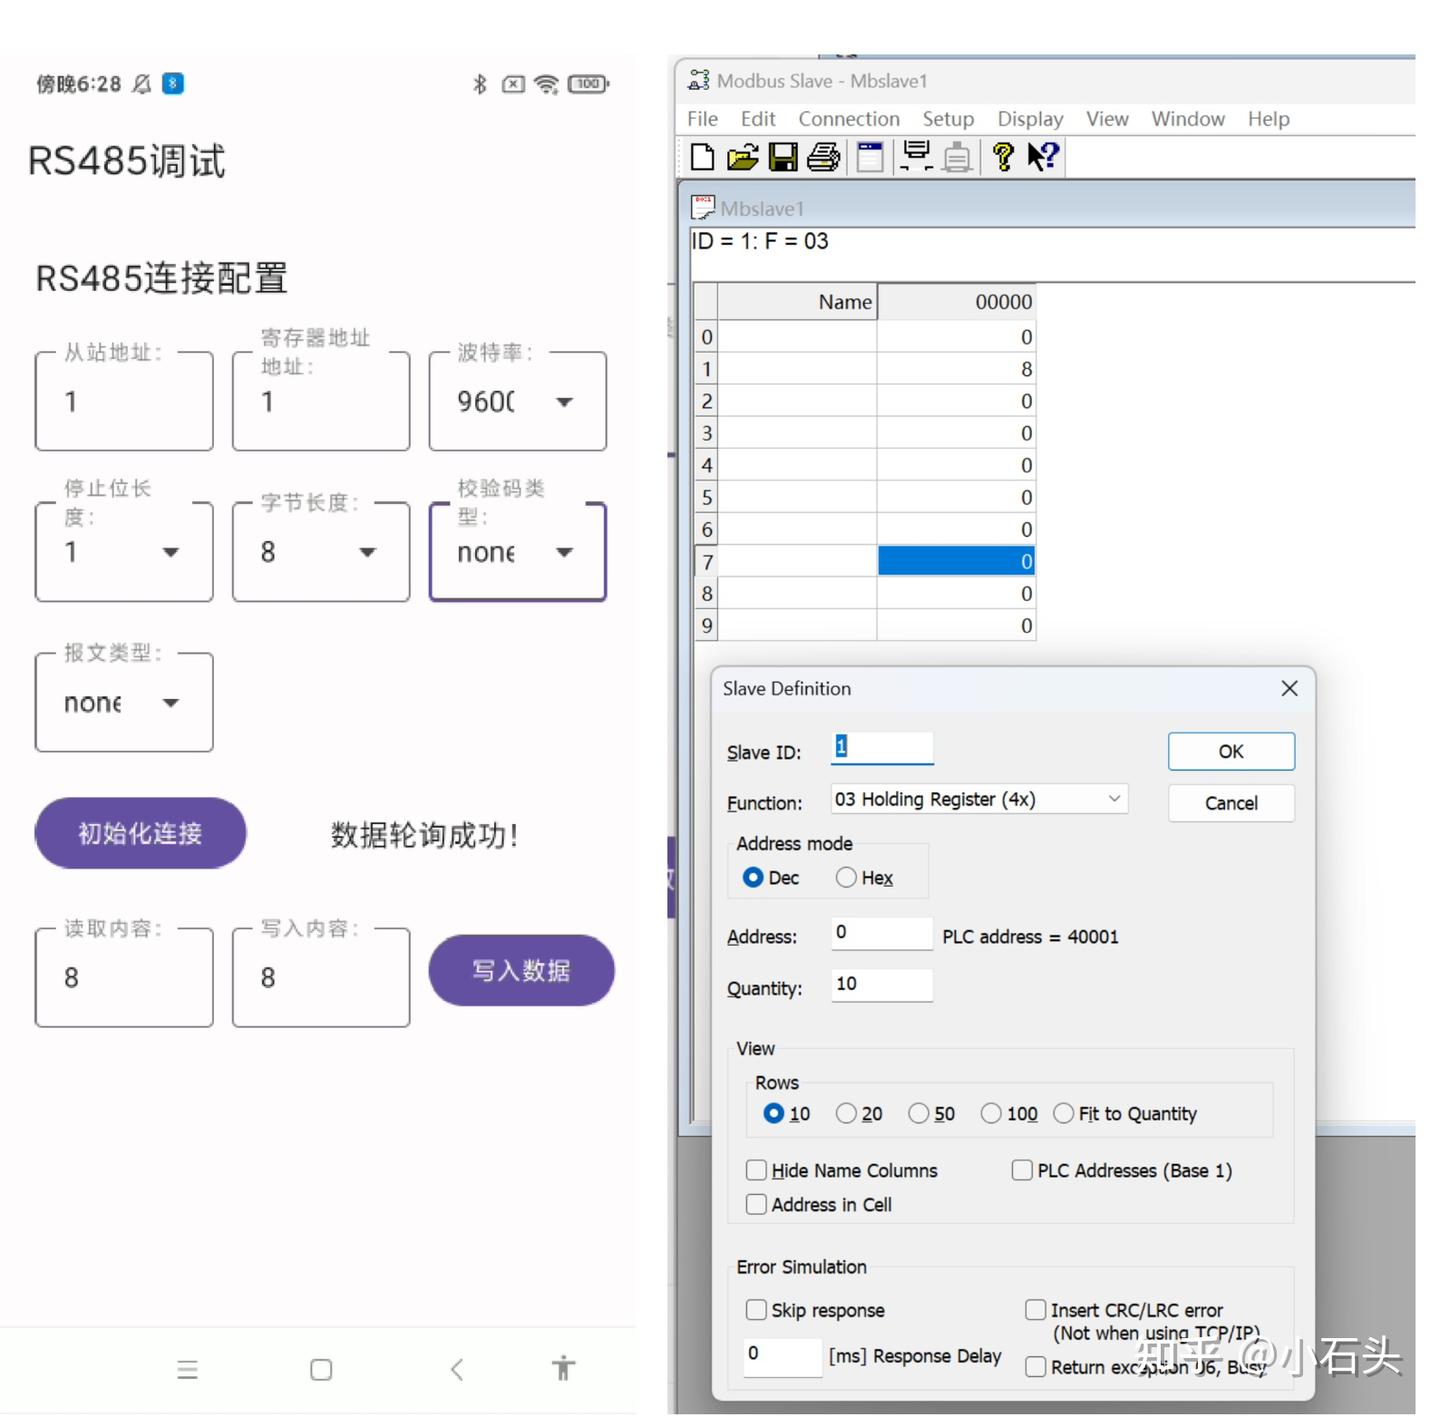Open the 字节长度 byte length dropdown
Viewport: 1440px width, 1417px height.
tap(321, 552)
